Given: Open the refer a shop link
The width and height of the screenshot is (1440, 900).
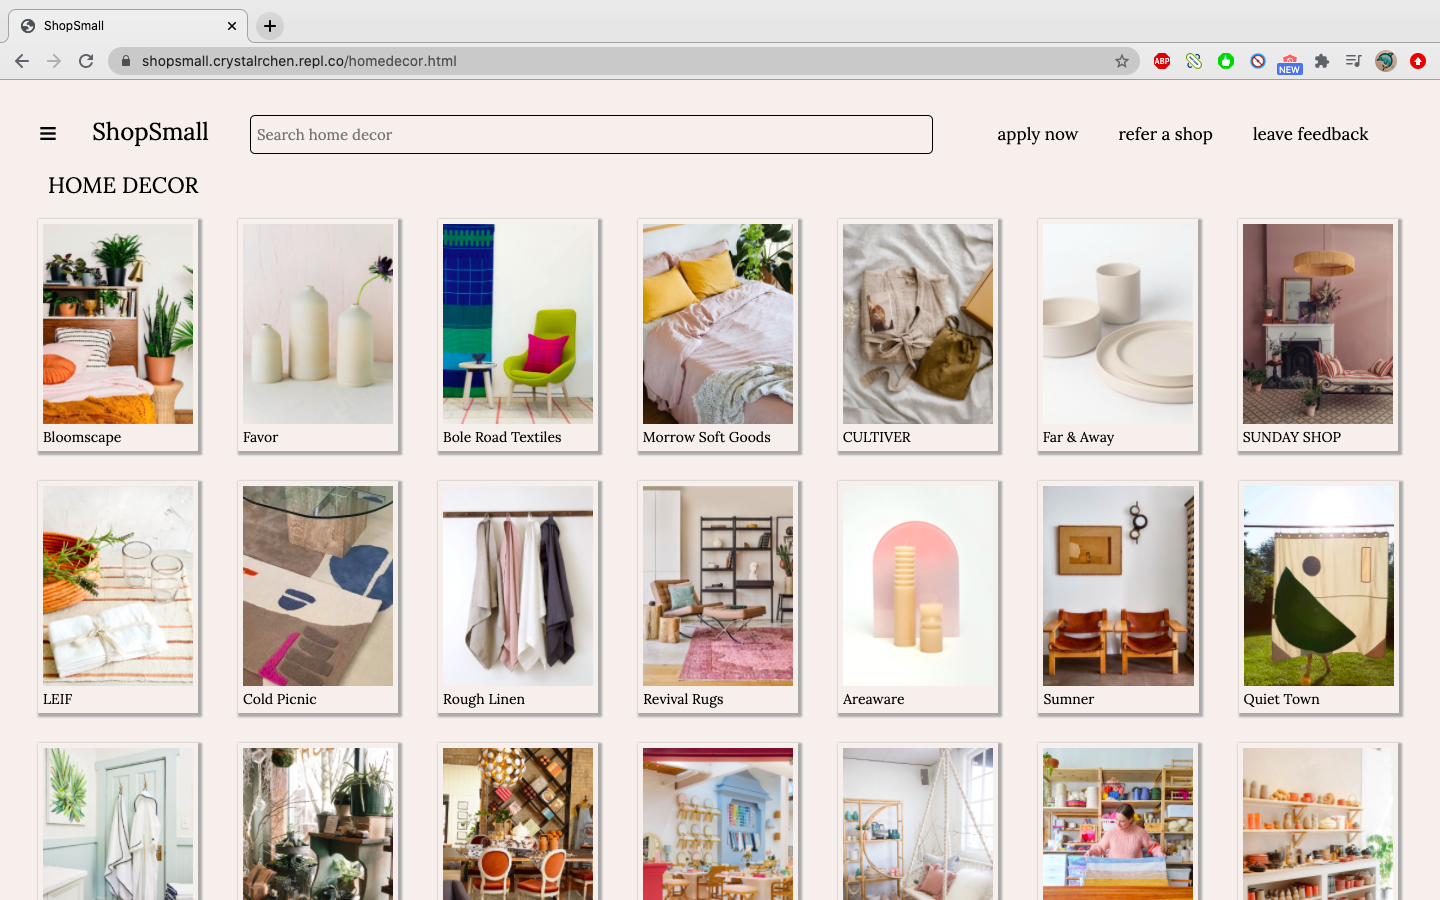Looking at the screenshot, I should (x=1165, y=134).
